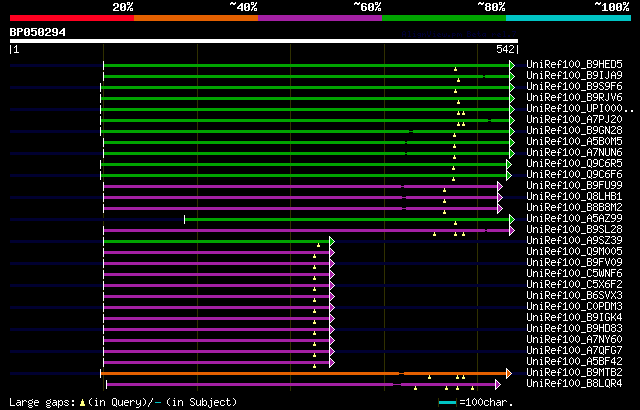The image size is (640, 410).
Task: Click the purple ~60% identity legend segment
Action: pyautogui.click(x=320, y=18)
